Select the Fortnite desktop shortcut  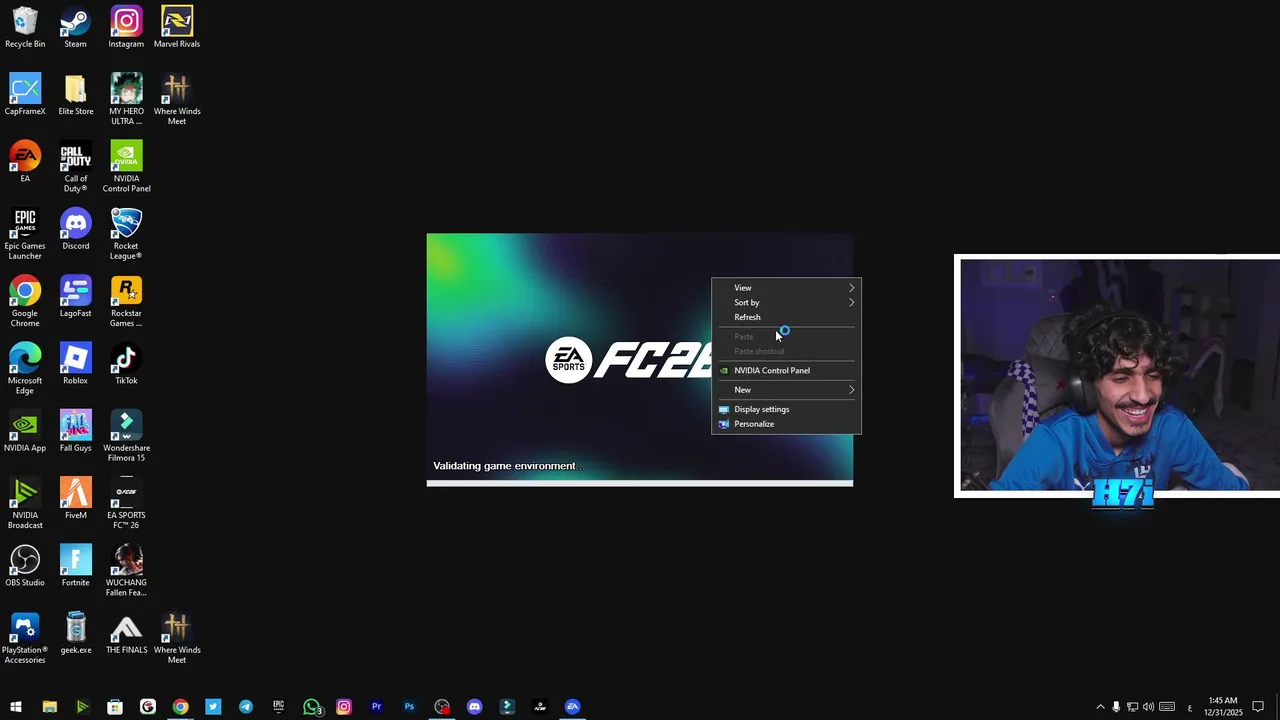click(x=76, y=566)
